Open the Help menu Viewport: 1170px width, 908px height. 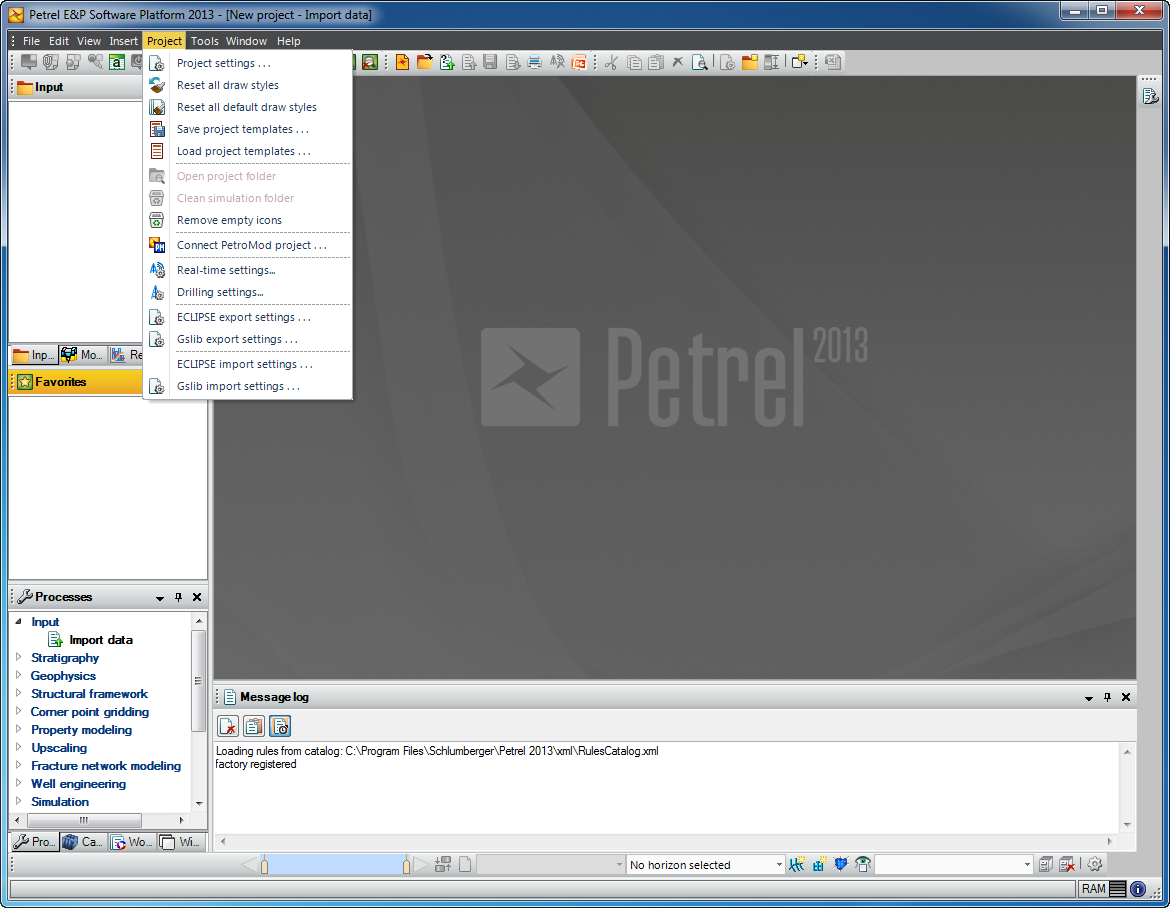click(x=288, y=41)
